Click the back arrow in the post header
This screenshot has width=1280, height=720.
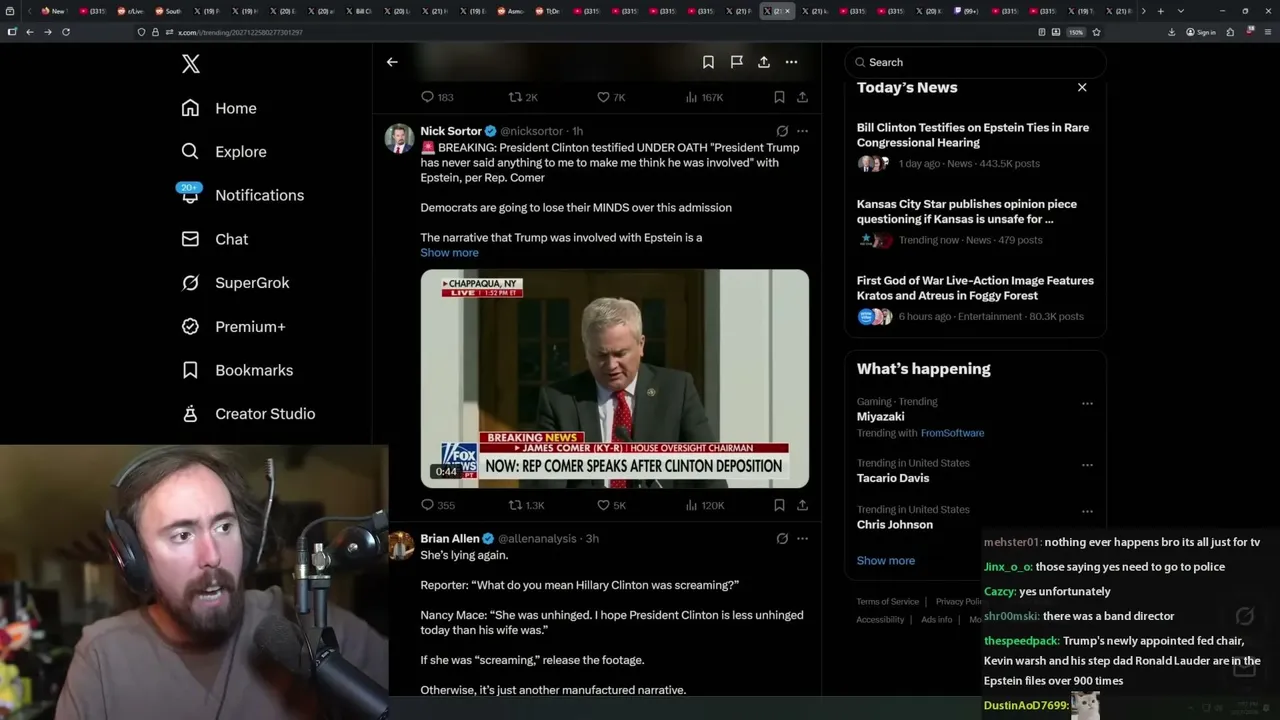[x=392, y=62]
